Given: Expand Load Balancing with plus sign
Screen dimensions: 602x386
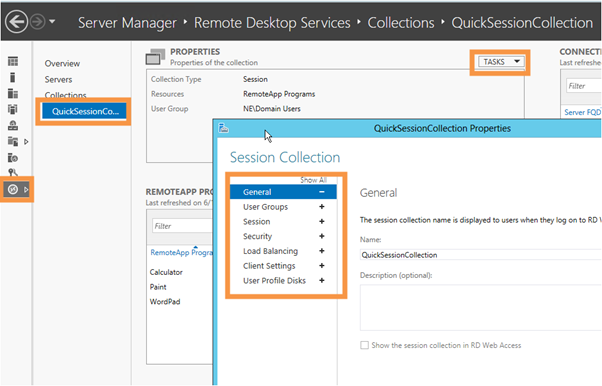Looking at the screenshot, I should coord(322,251).
